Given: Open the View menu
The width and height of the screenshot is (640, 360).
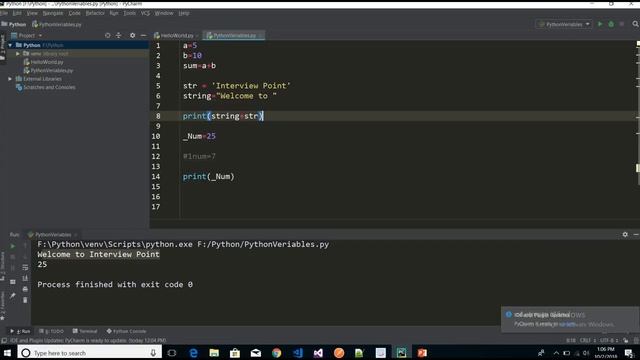Looking at the screenshot, I should (32, 13).
